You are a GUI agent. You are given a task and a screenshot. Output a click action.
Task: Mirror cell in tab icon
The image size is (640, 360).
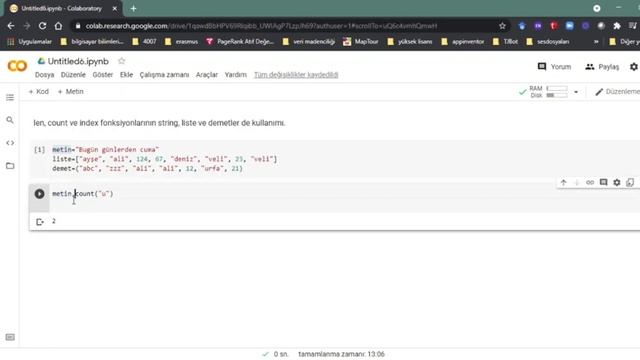point(630,182)
